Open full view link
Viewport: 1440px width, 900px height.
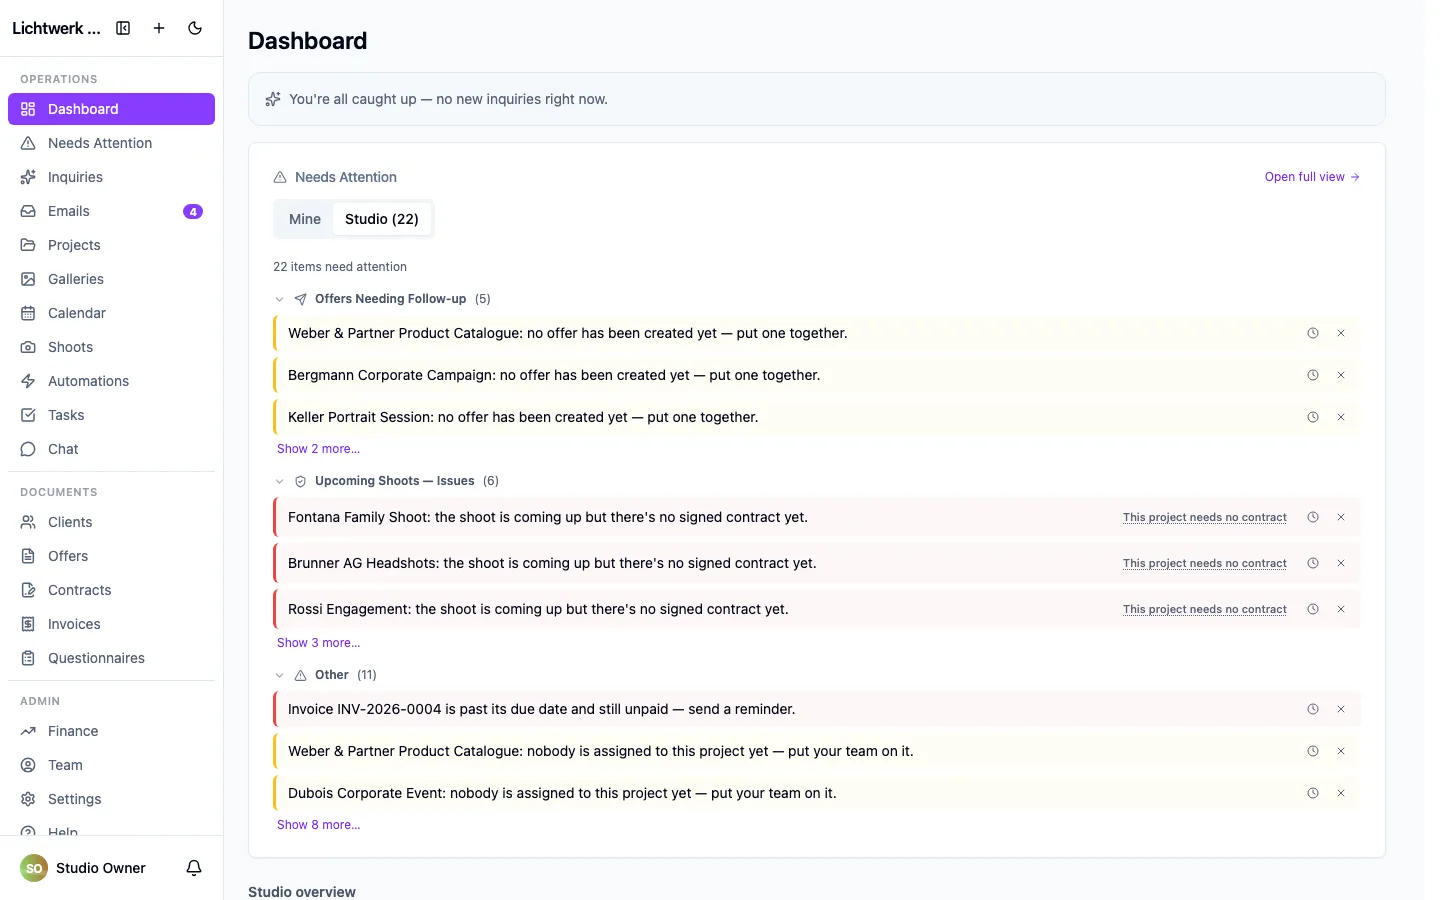(x=1312, y=177)
